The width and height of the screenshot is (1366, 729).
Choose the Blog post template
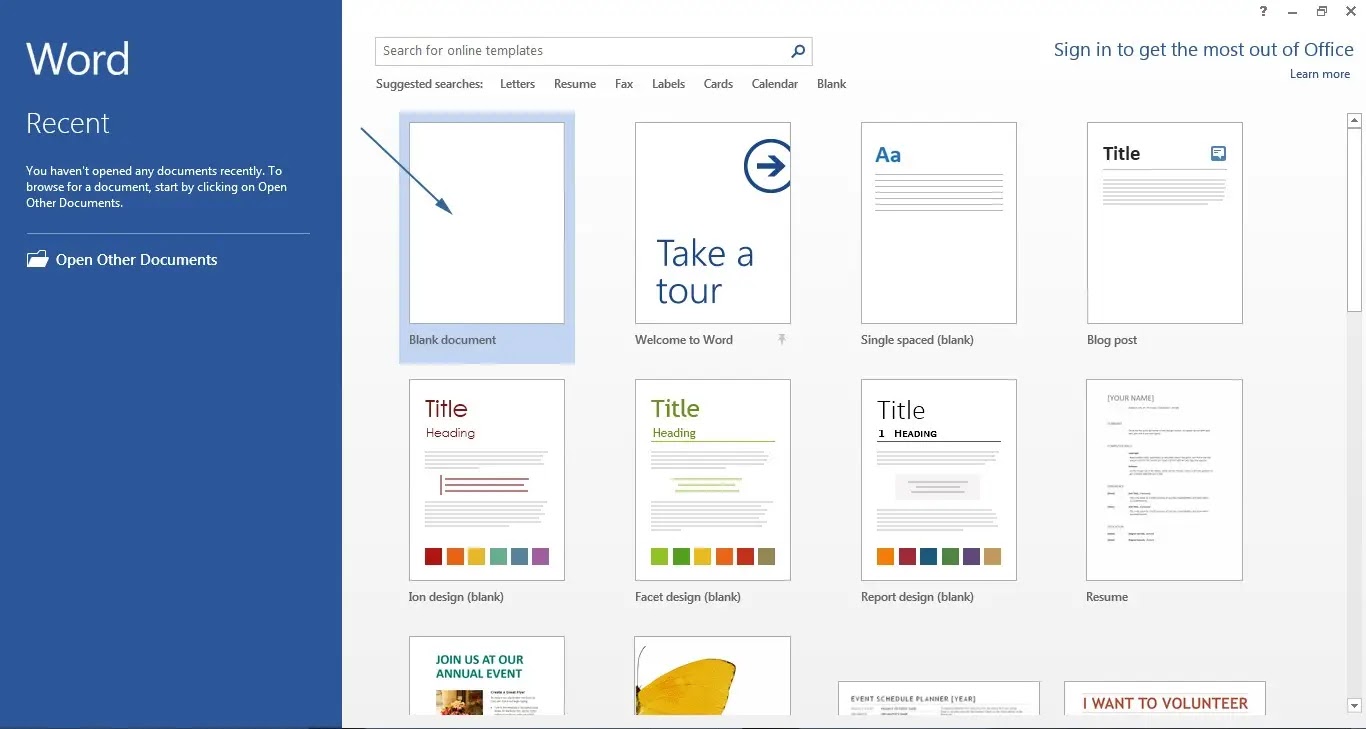(1165, 223)
